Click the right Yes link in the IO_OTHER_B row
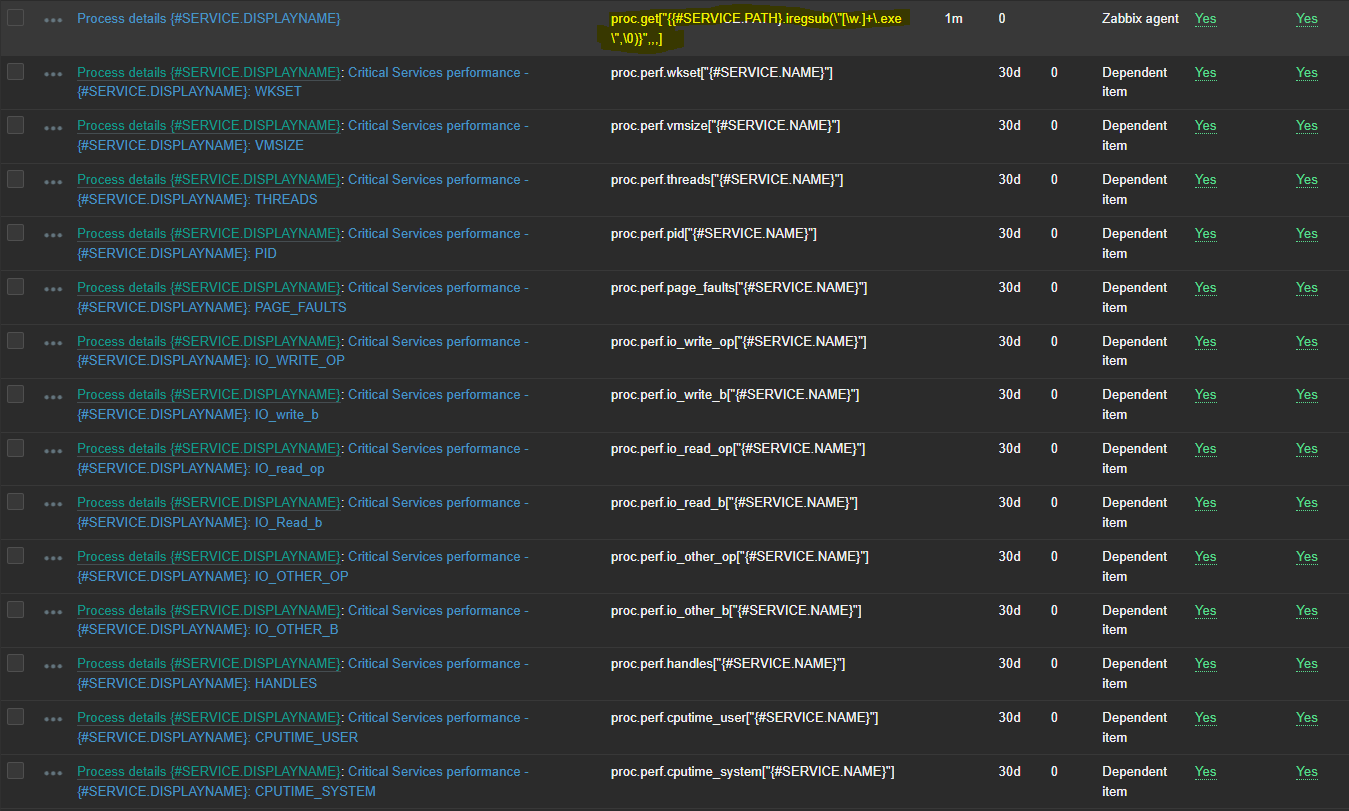This screenshot has width=1349, height=811. (x=1307, y=611)
